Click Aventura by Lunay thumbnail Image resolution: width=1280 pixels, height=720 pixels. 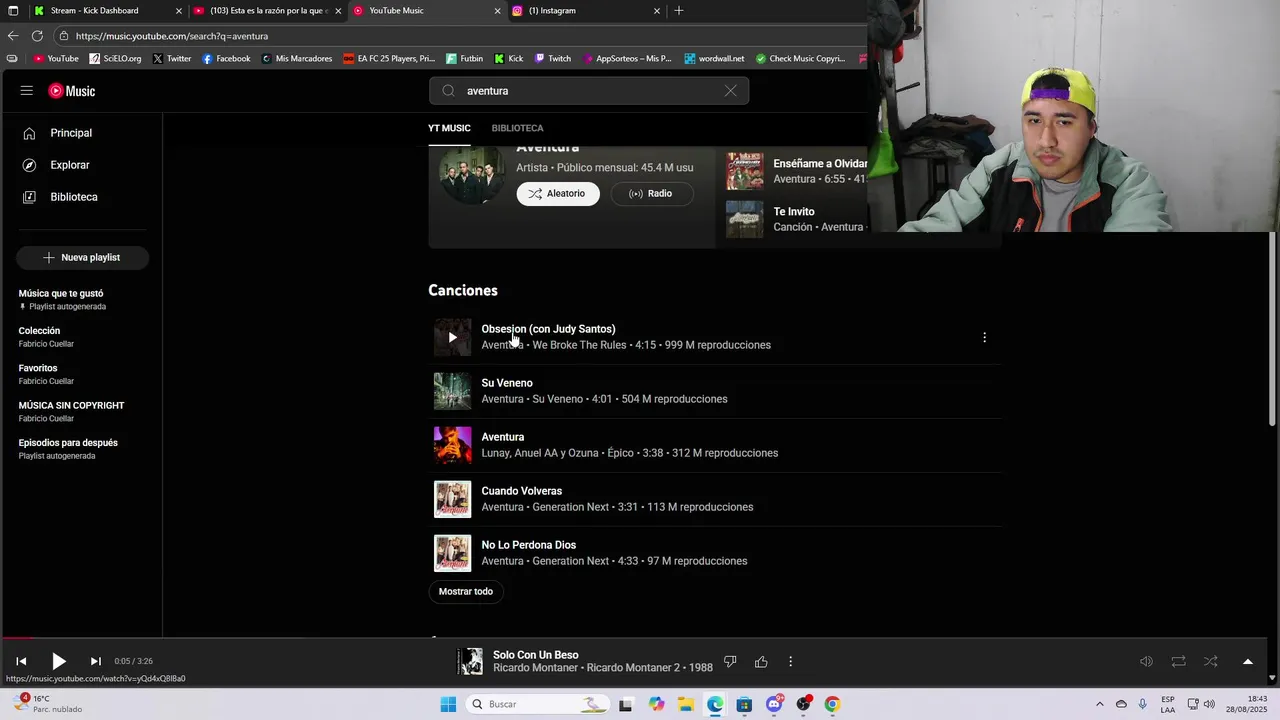[x=452, y=445]
